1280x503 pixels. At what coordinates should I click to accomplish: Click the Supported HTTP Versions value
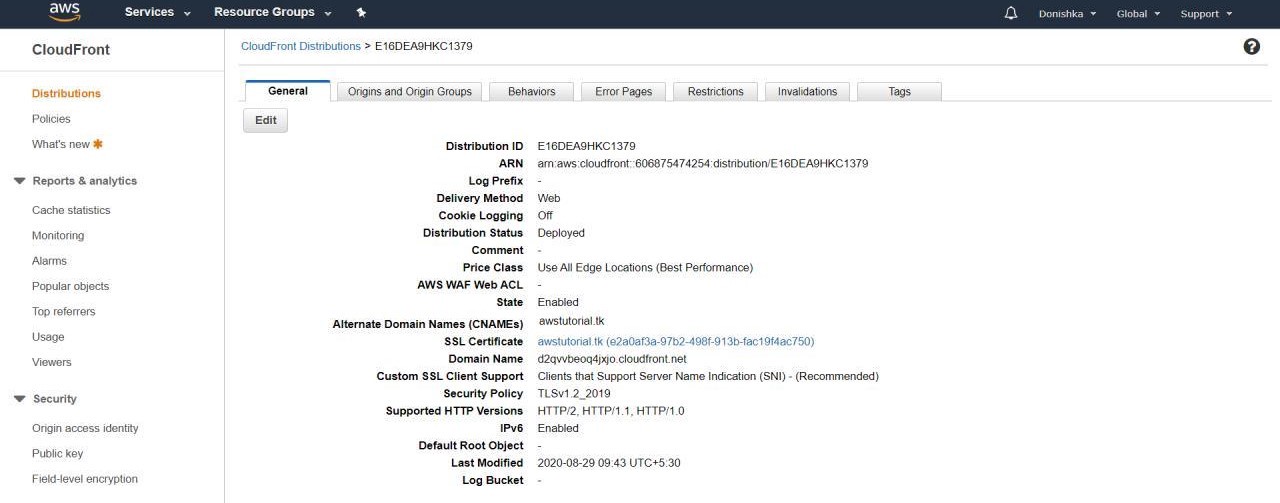point(611,411)
